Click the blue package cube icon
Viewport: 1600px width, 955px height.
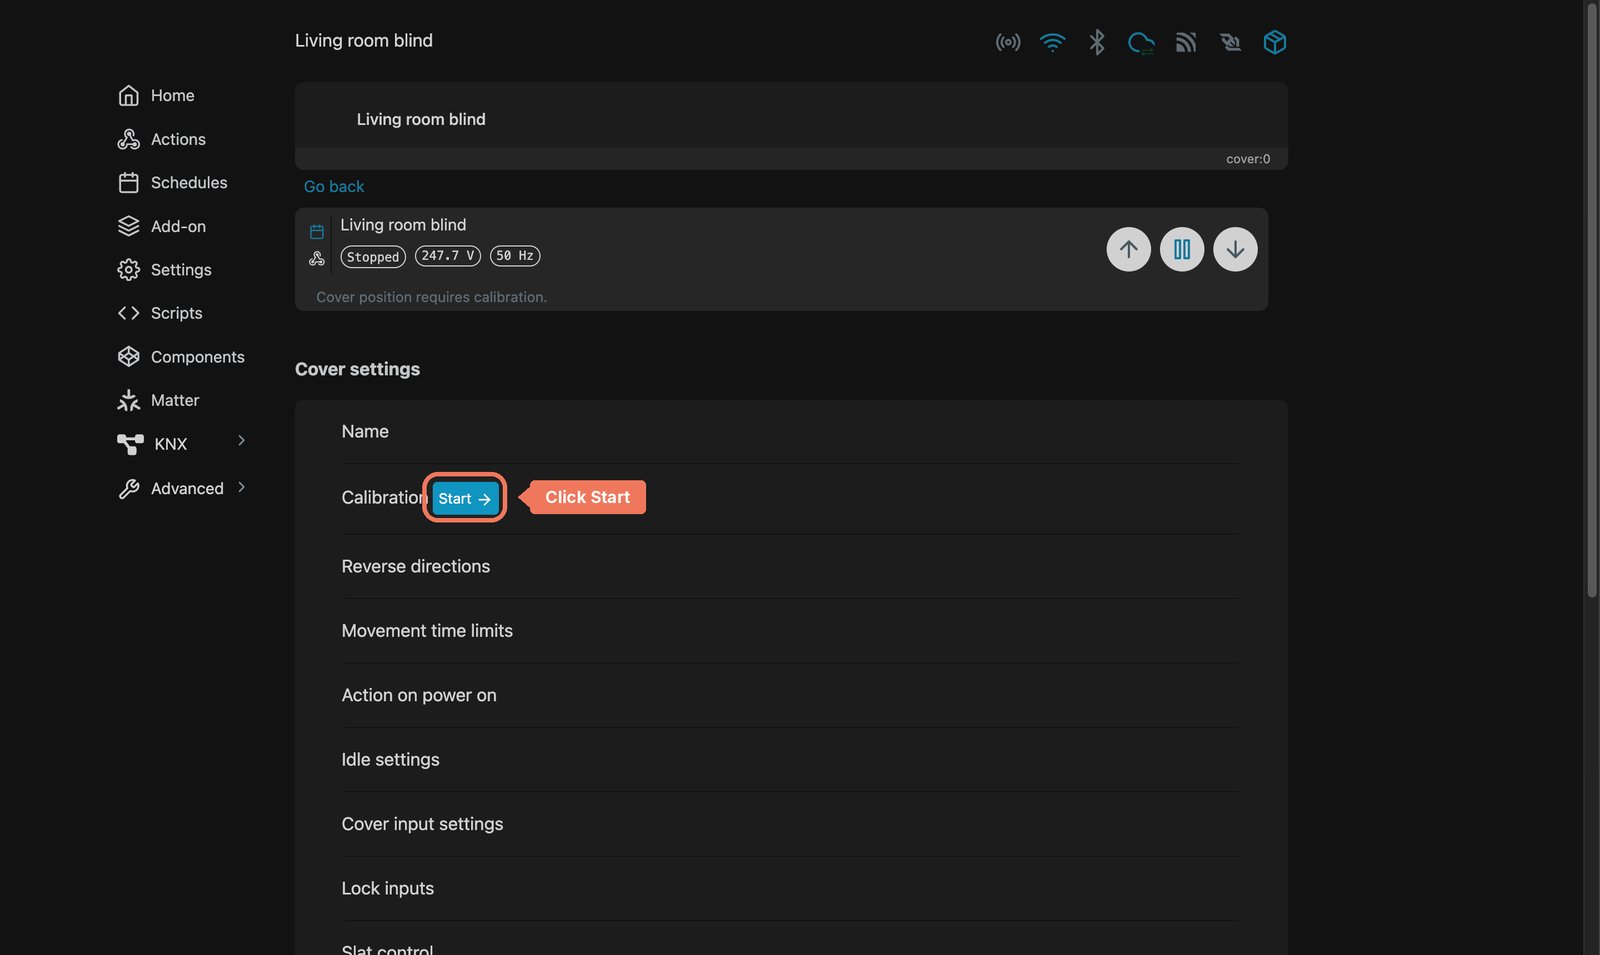click(x=1275, y=42)
